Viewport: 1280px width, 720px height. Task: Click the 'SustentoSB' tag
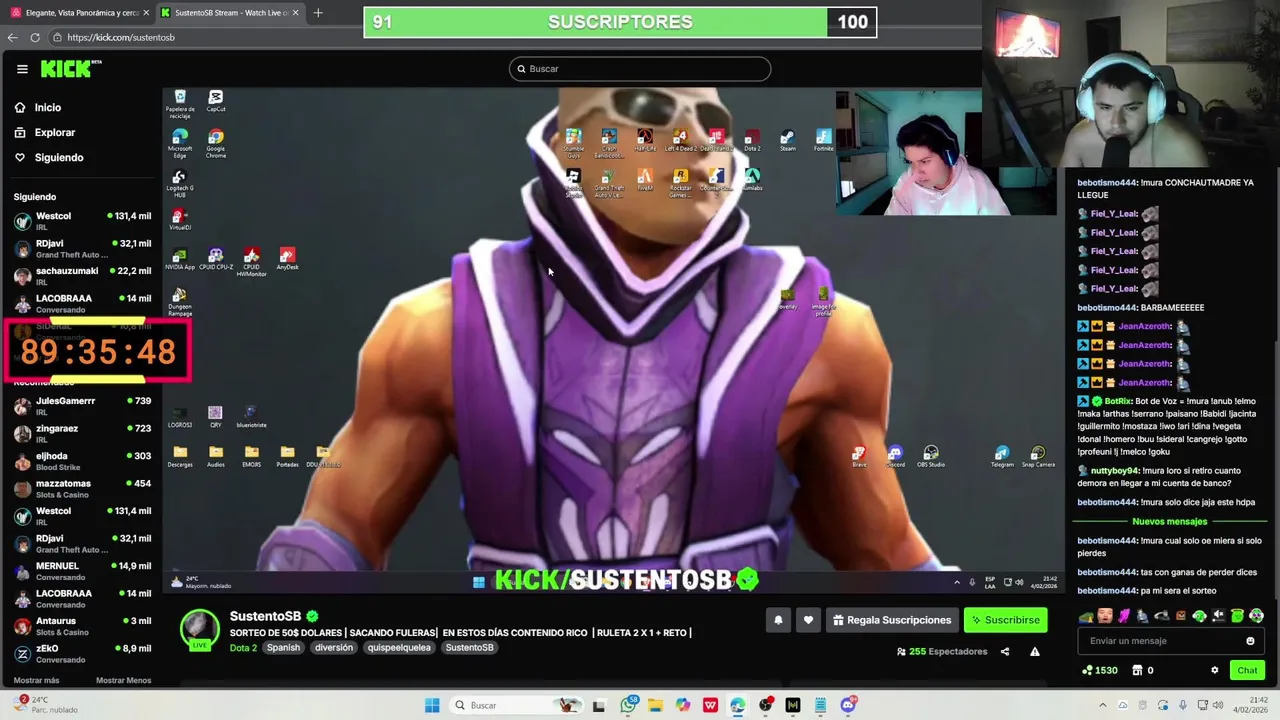(x=469, y=647)
